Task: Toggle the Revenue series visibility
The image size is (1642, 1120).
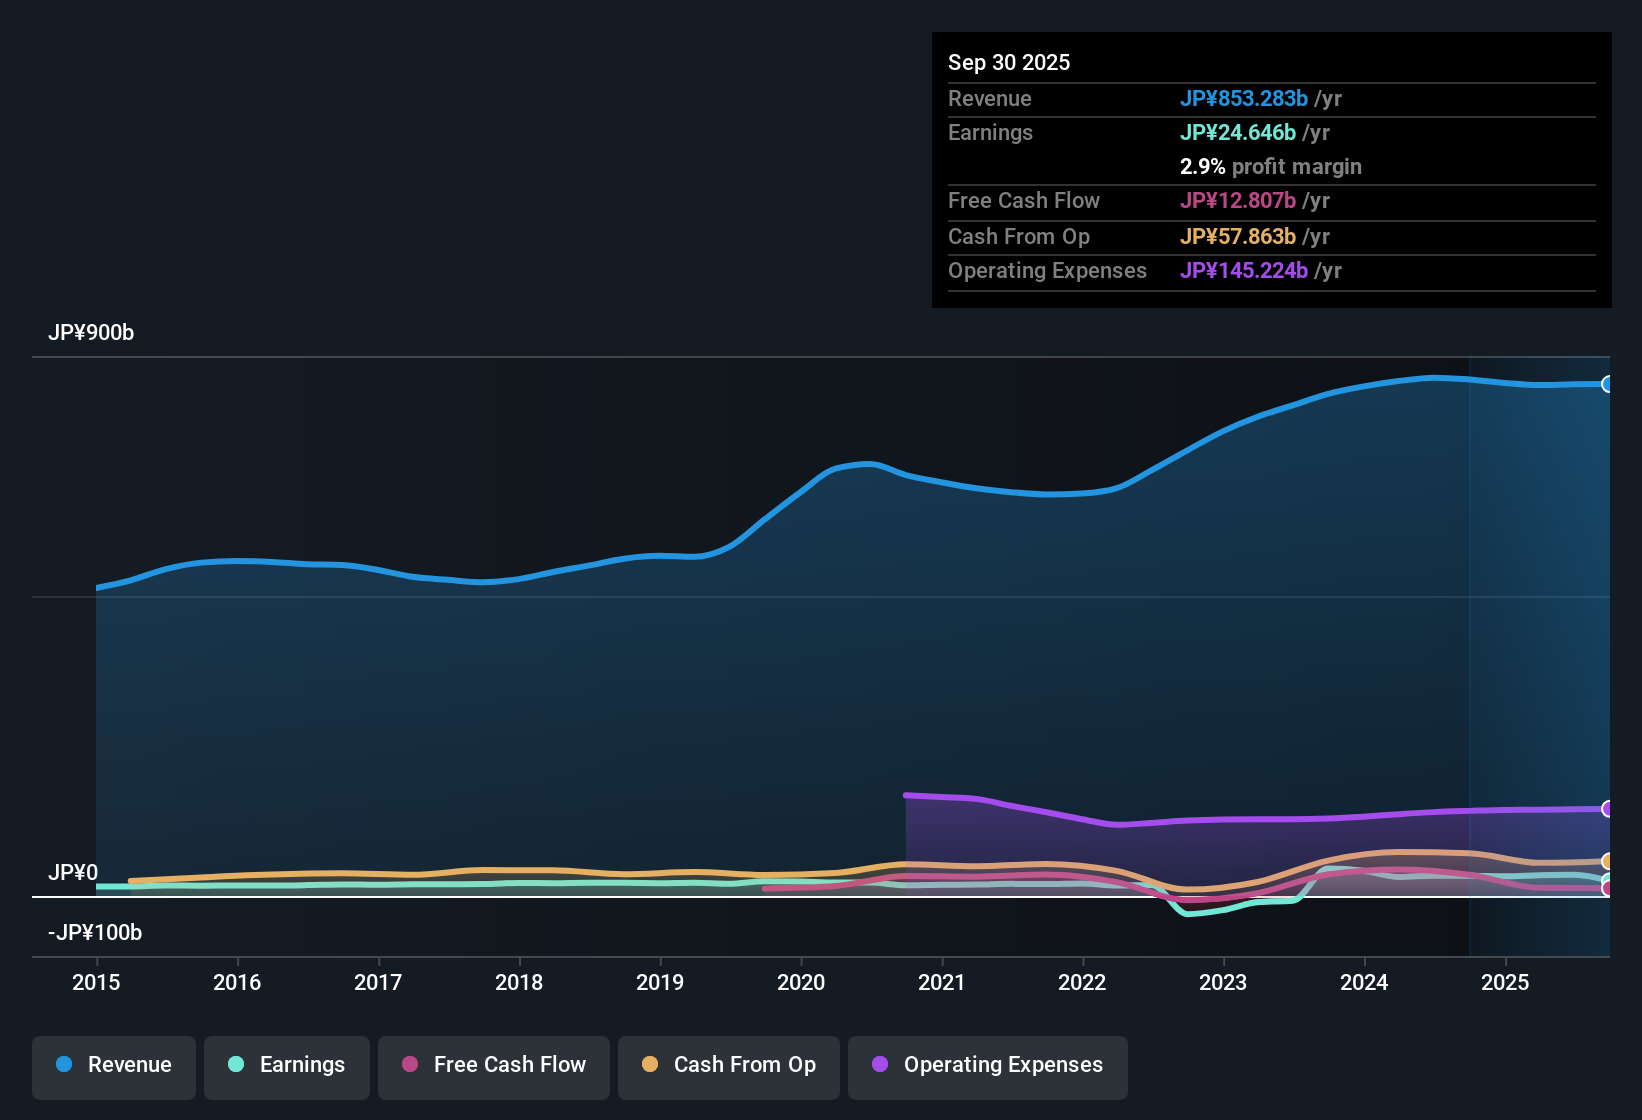Action: (113, 1065)
